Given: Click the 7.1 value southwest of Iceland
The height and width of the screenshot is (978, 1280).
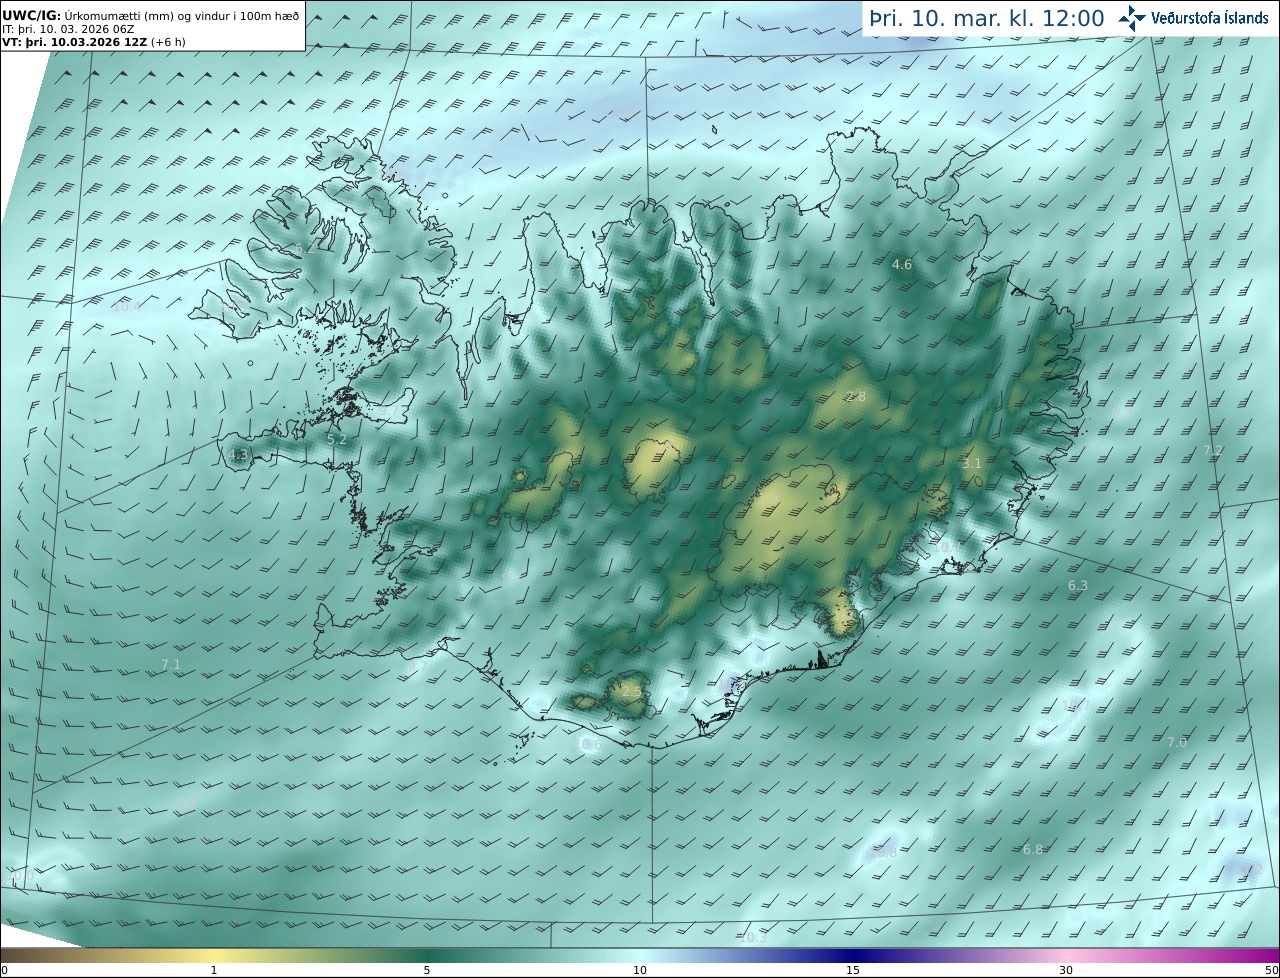Looking at the screenshot, I should point(171,665).
